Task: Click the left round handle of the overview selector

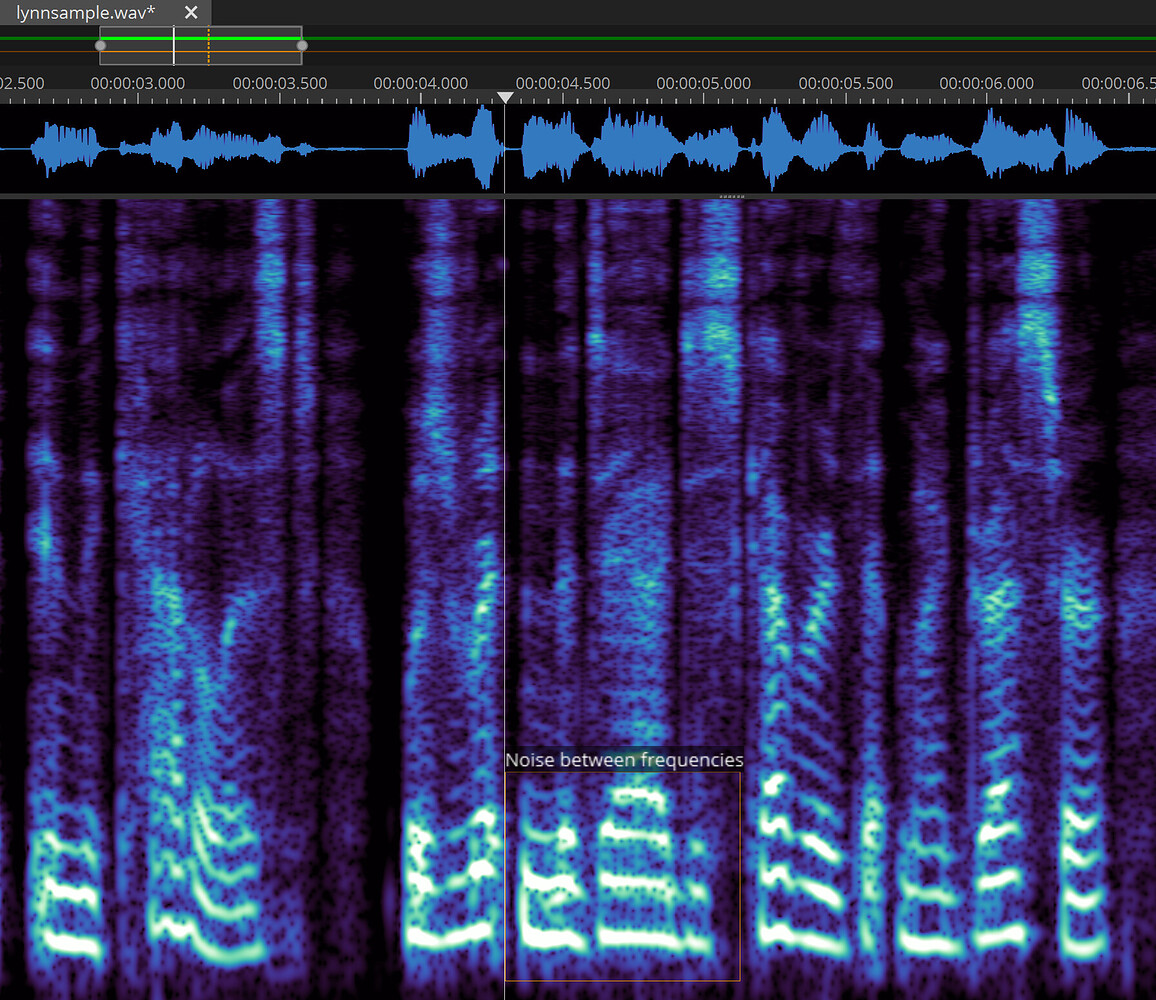Action: [x=100, y=44]
